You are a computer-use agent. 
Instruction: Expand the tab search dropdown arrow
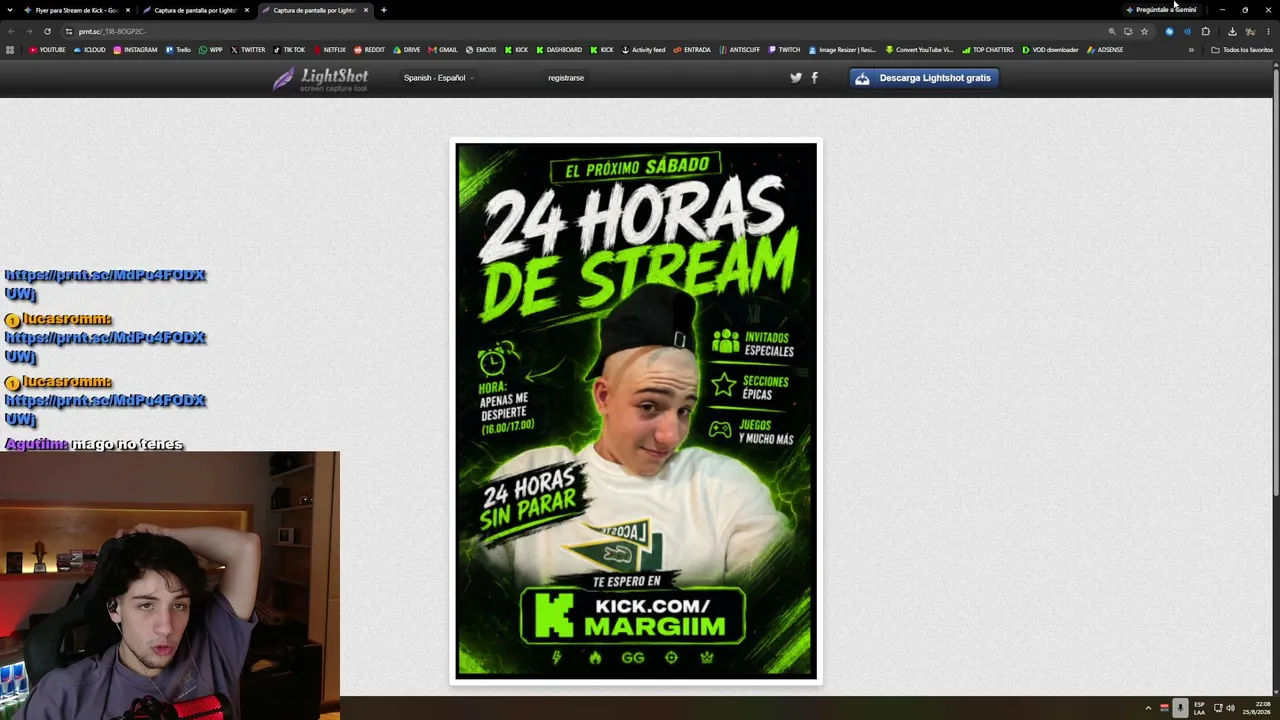pos(12,10)
